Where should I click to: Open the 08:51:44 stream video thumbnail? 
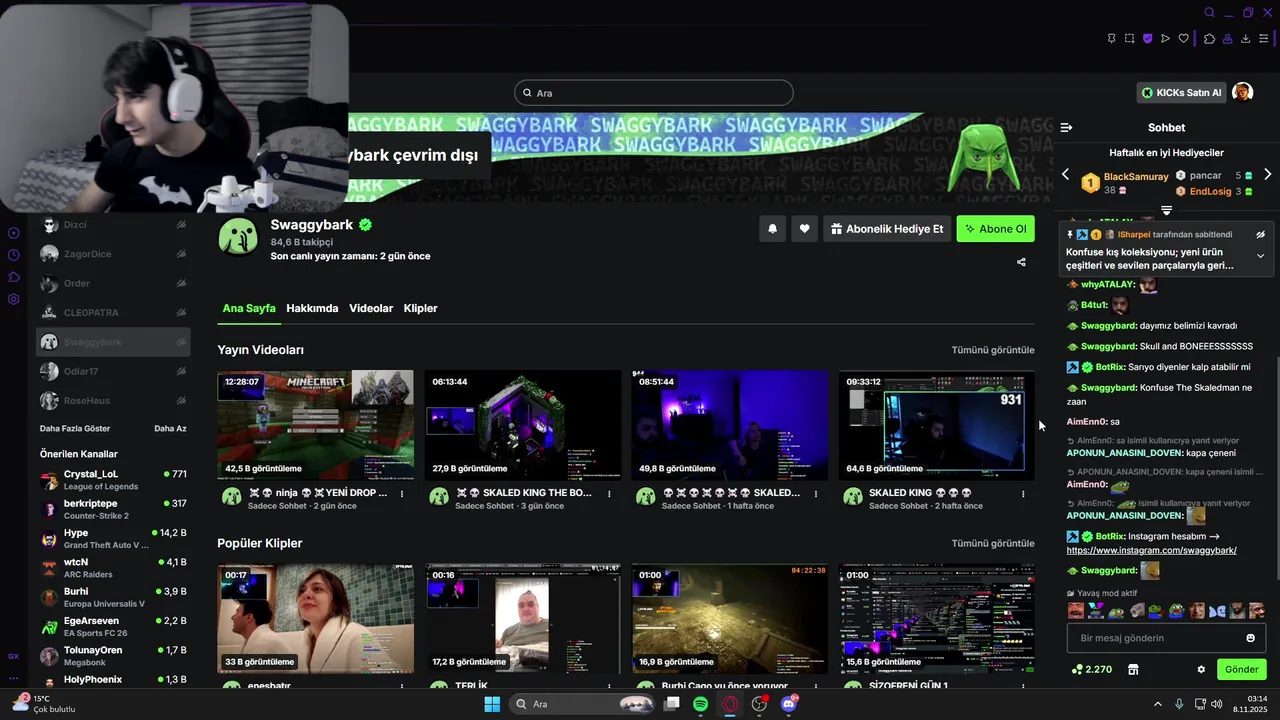click(729, 425)
